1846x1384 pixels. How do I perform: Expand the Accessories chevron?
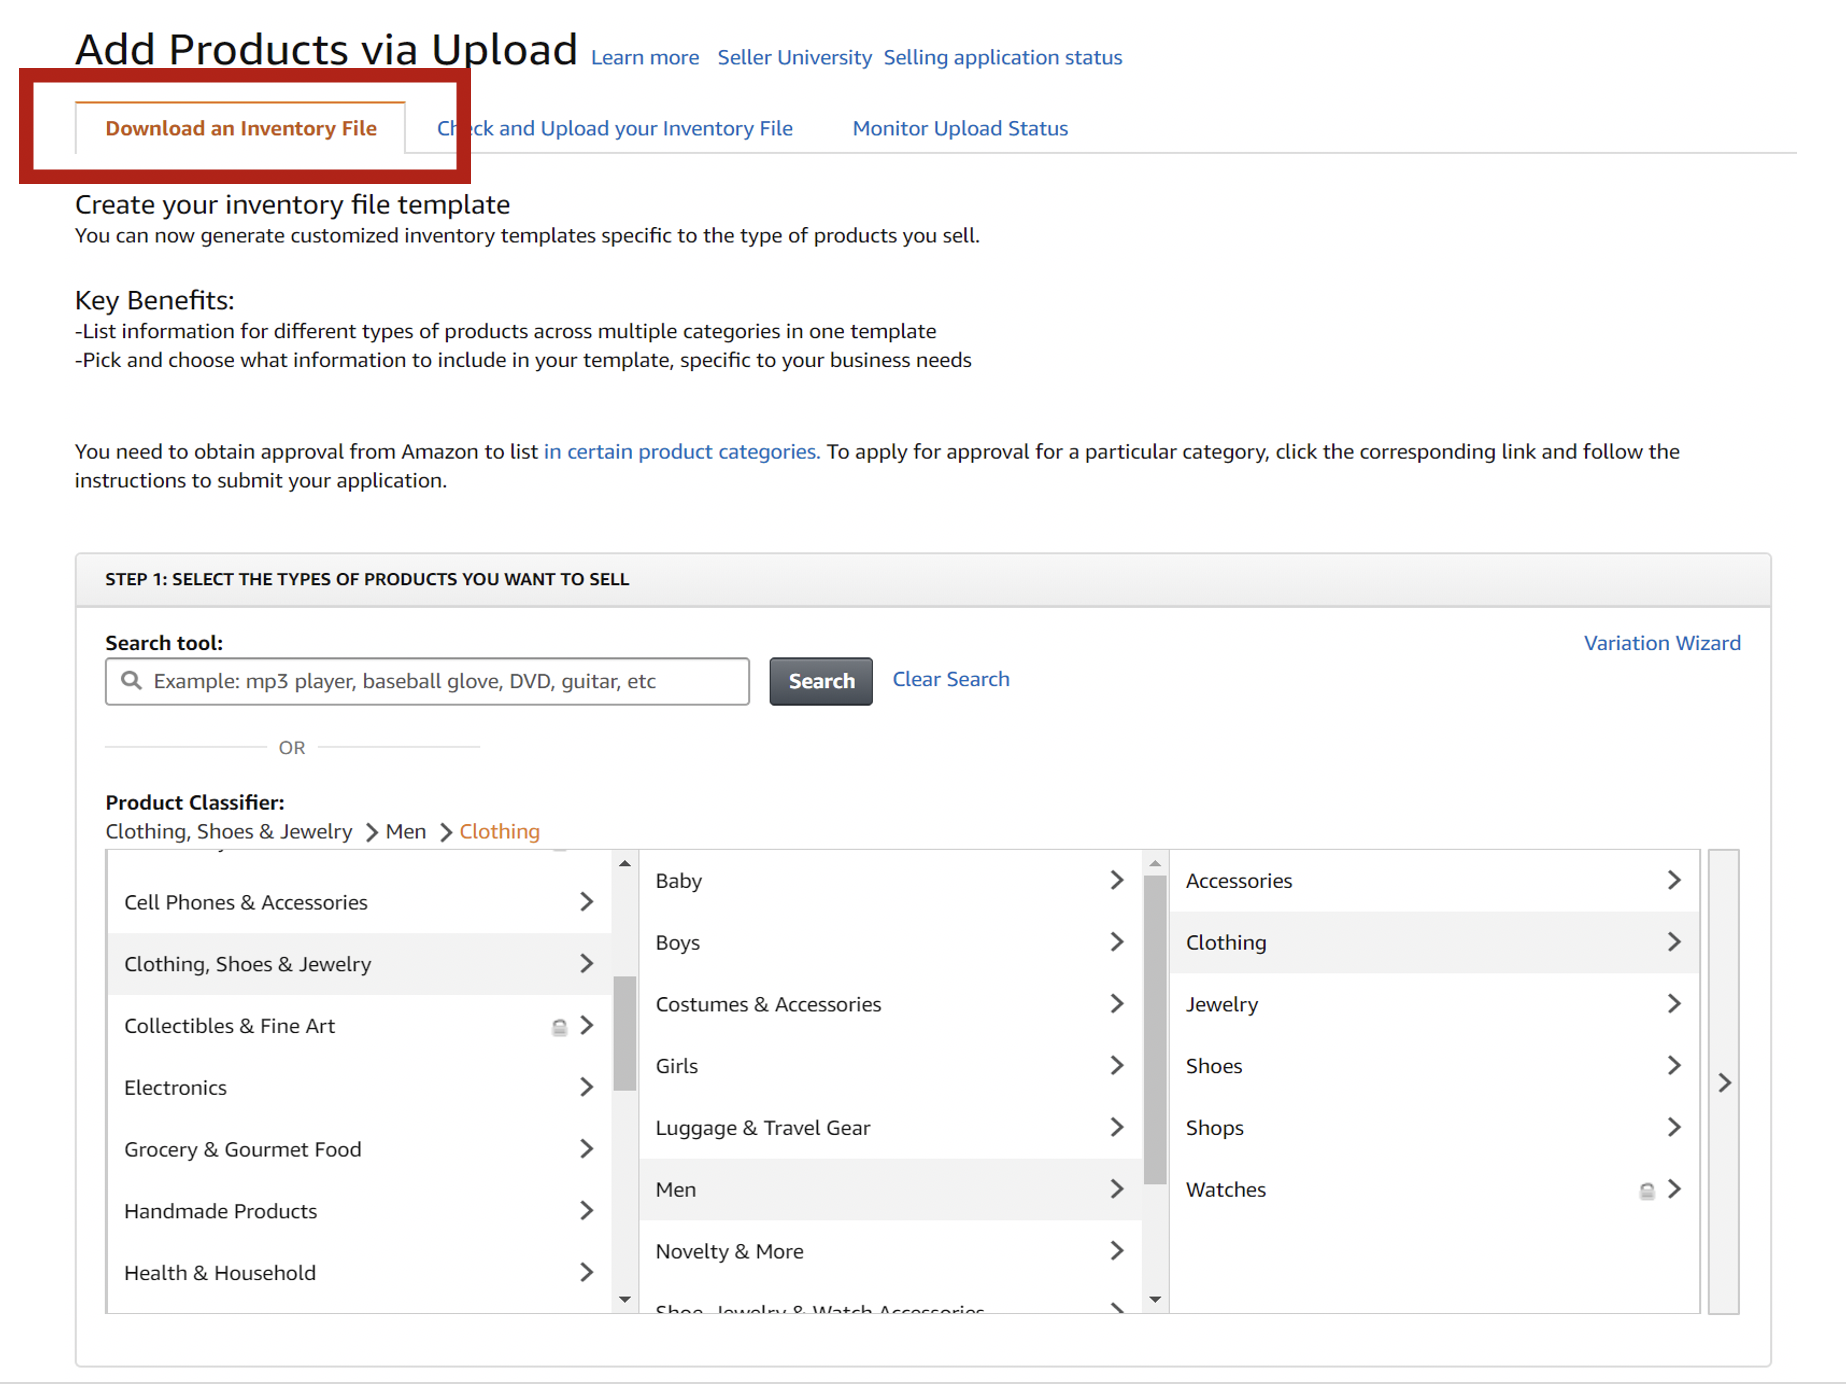[x=1675, y=880]
